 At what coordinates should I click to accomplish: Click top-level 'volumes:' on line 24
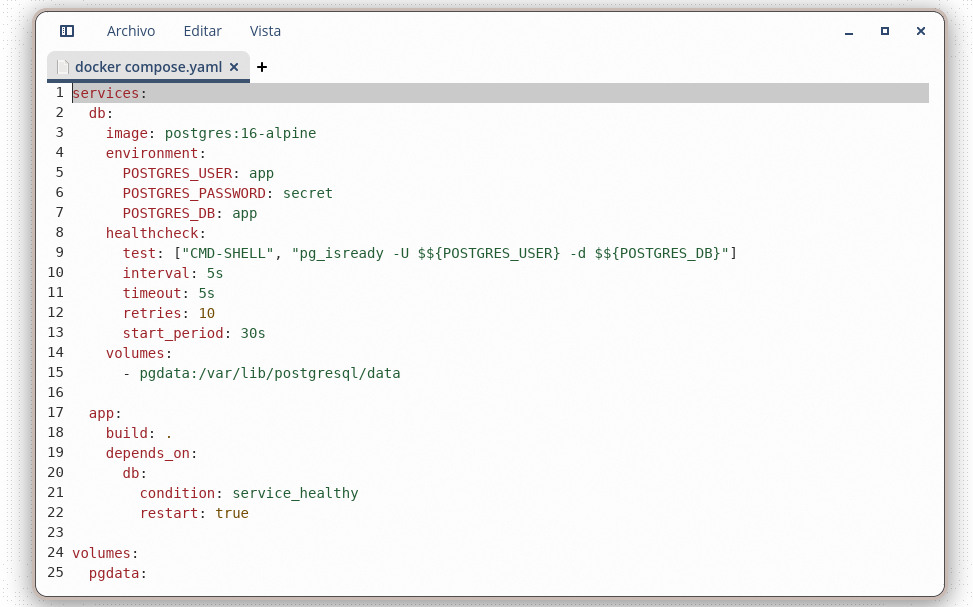tap(105, 553)
